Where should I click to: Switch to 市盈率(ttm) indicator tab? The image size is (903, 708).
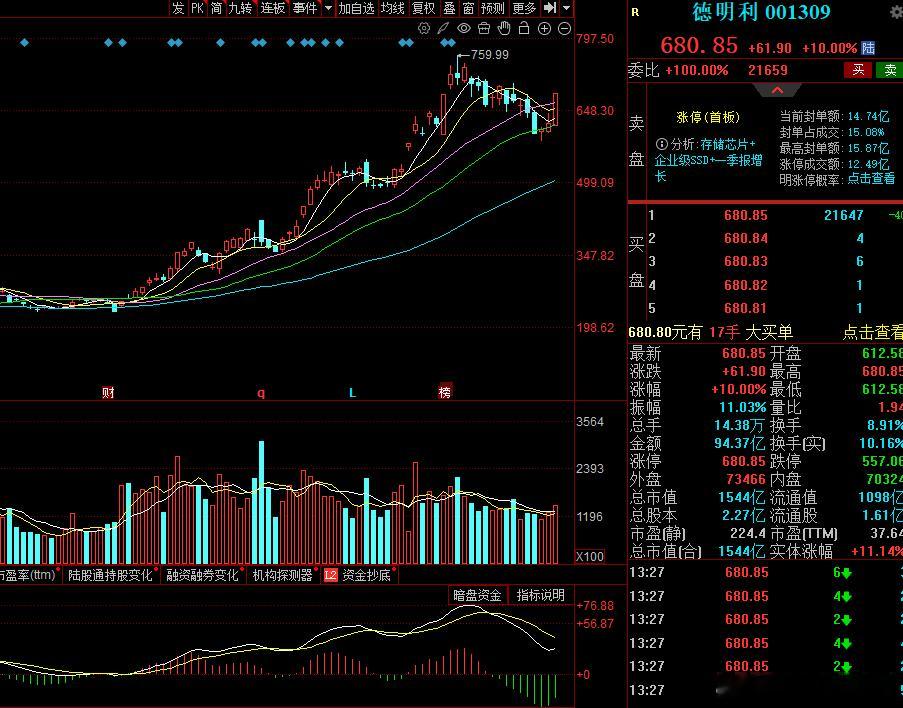[x=29, y=575]
